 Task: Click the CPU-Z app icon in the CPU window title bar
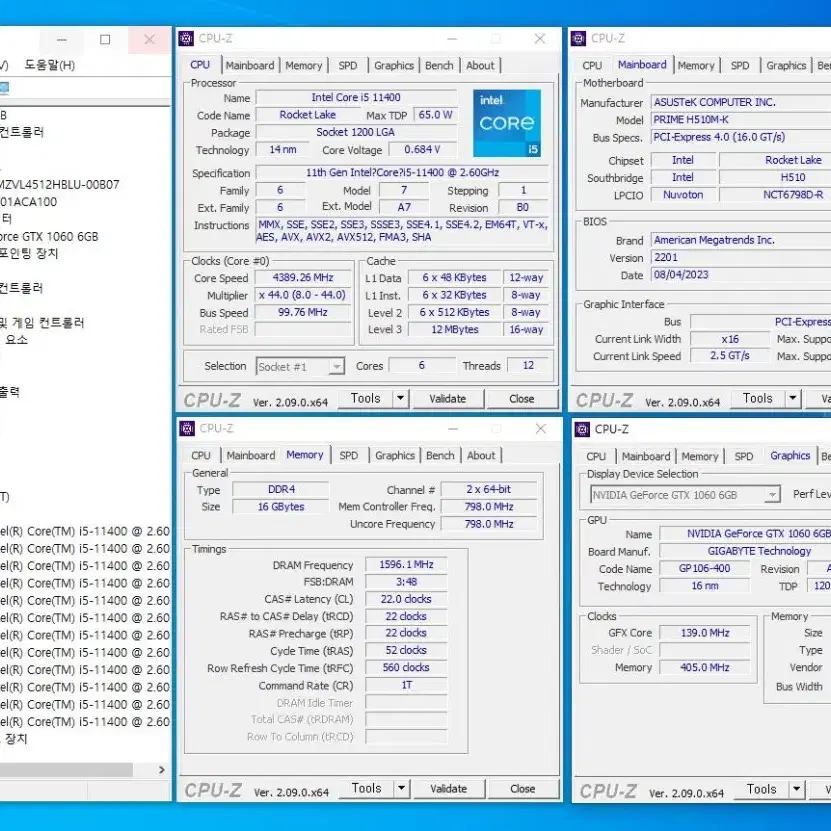[x=187, y=39]
